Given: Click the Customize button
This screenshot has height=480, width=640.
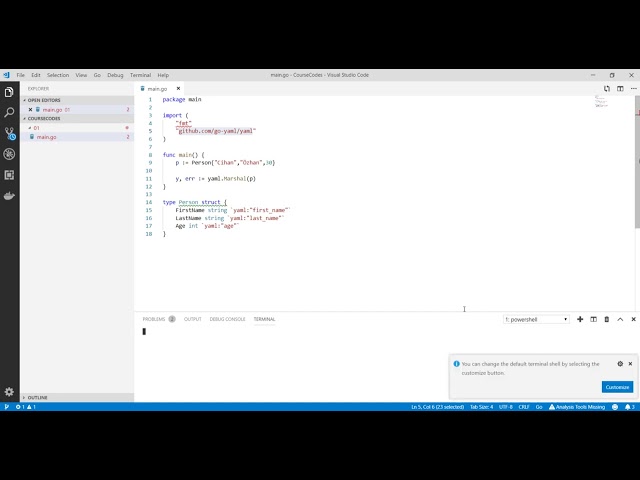Looking at the screenshot, I should pos(617,387).
